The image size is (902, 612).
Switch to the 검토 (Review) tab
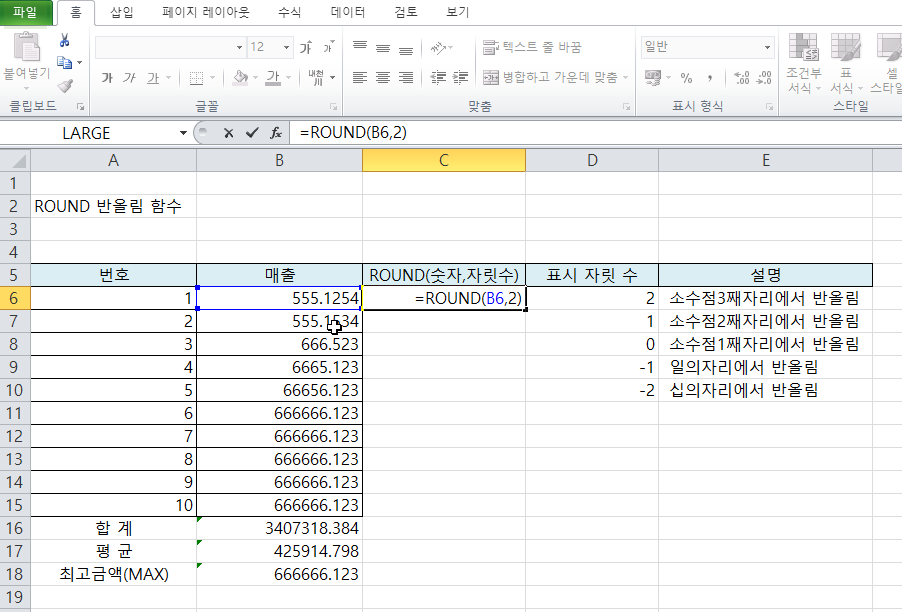(406, 12)
